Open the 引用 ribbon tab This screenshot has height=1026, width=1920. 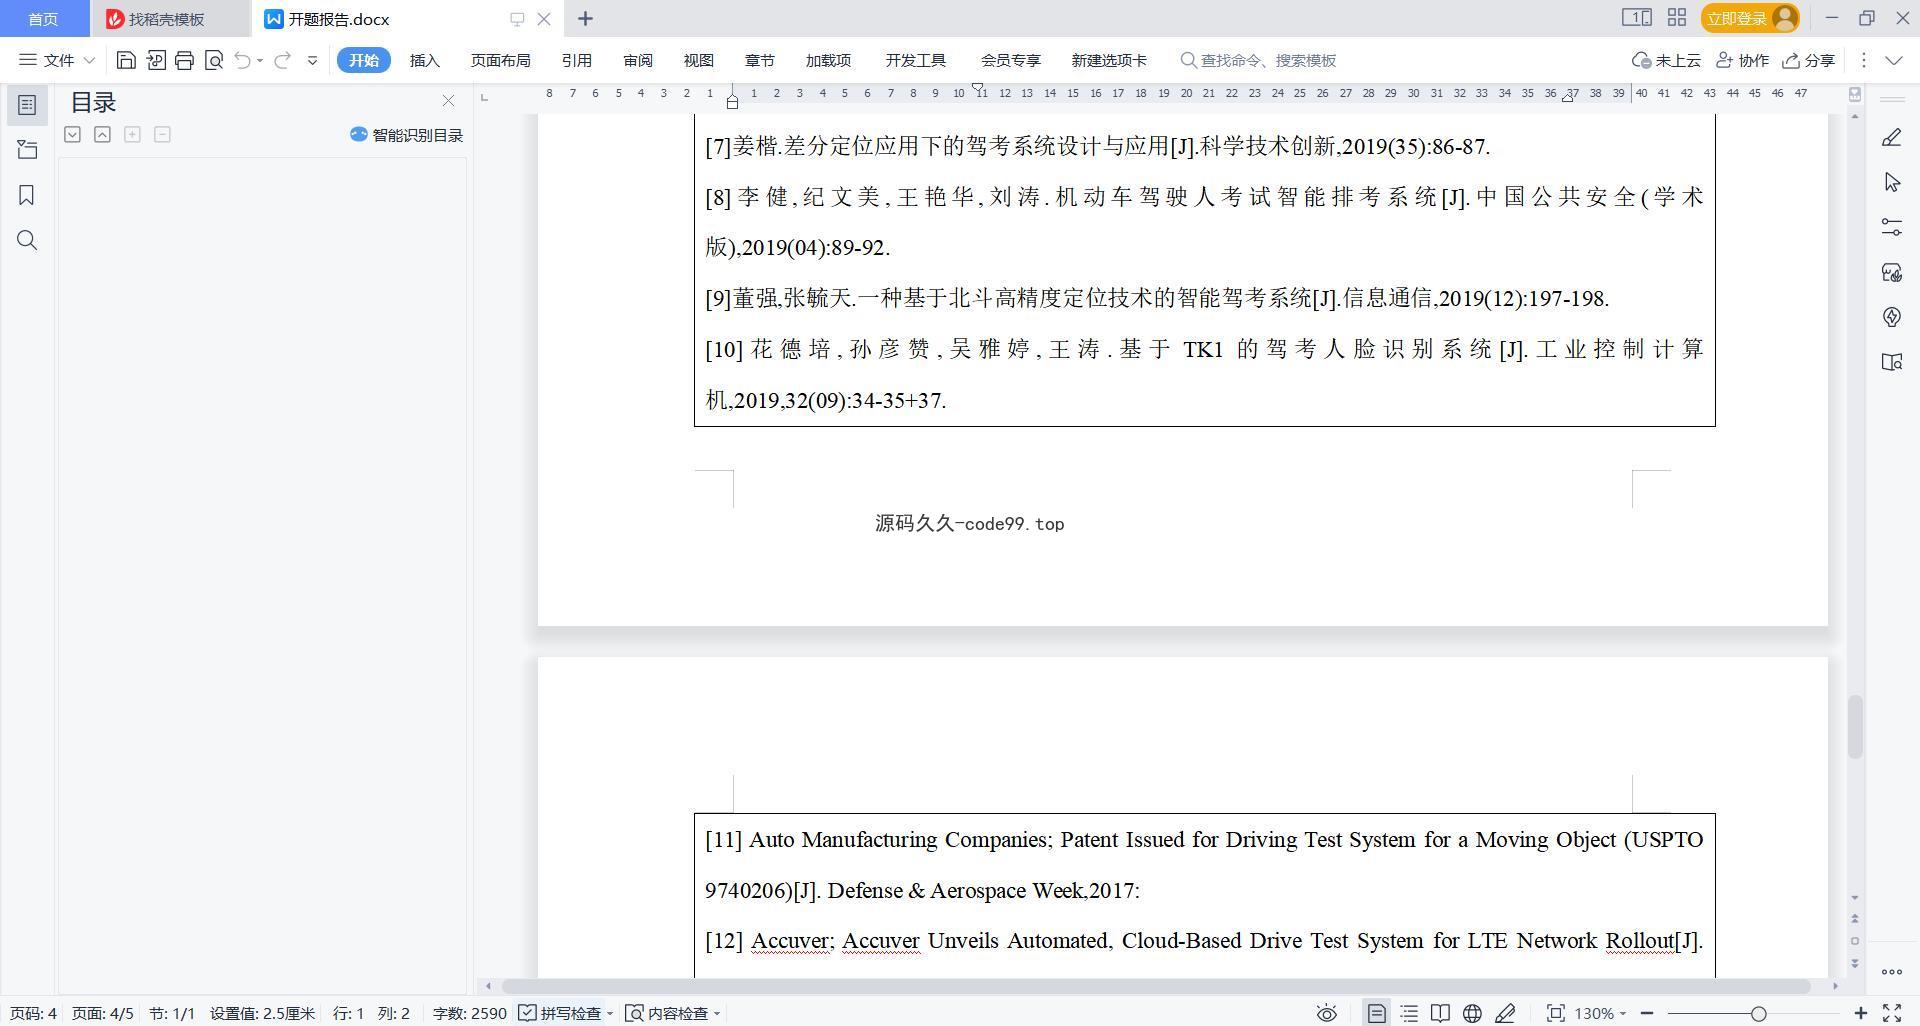[576, 60]
